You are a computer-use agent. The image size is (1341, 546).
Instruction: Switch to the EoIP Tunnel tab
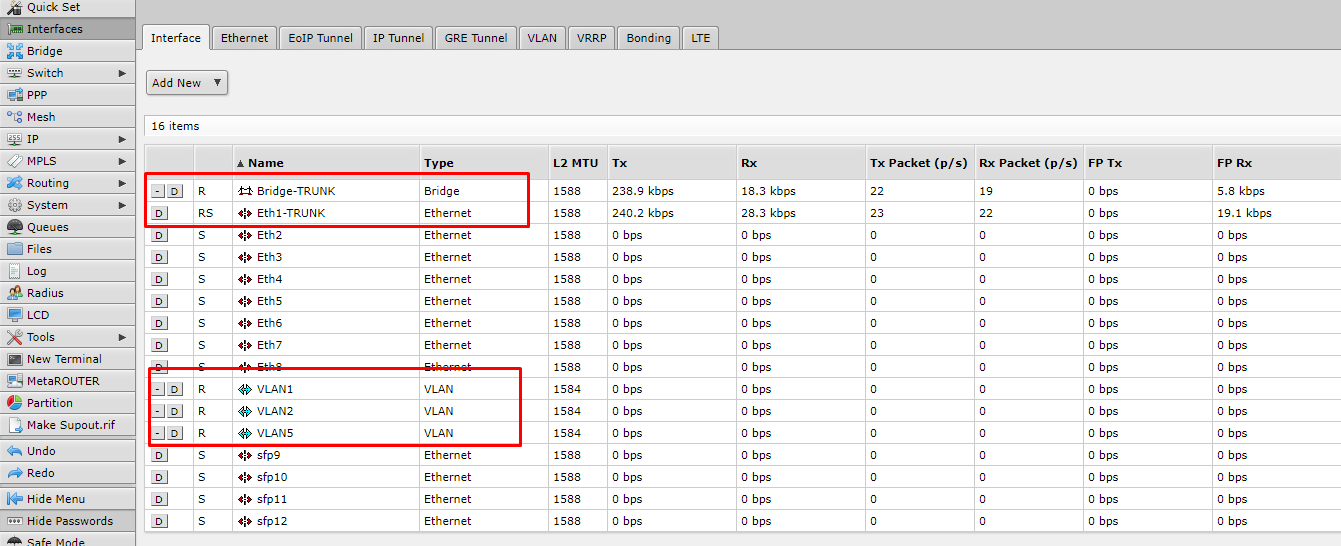[x=321, y=38]
